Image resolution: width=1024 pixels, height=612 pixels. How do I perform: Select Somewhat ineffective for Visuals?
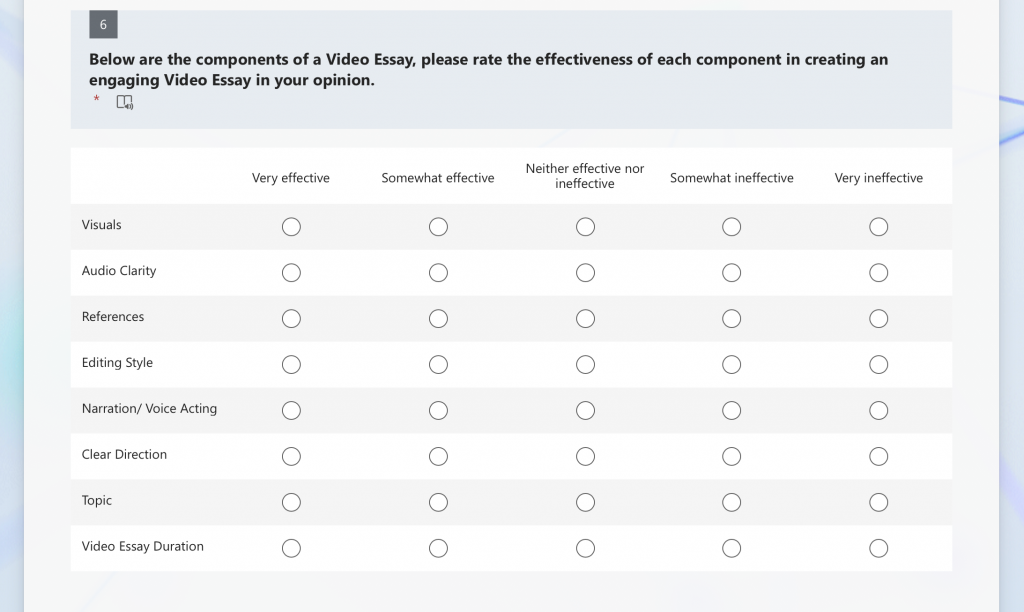click(x=731, y=227)
